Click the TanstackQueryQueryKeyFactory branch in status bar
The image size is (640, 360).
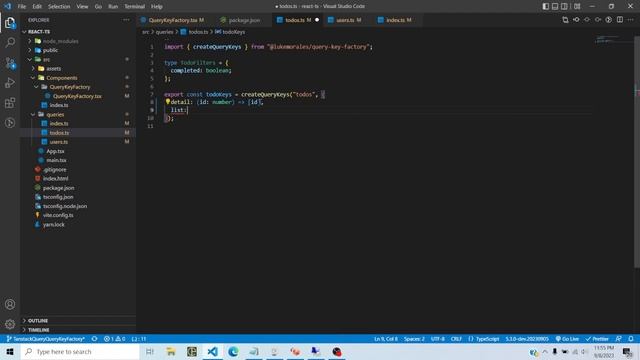pos(46,339)
